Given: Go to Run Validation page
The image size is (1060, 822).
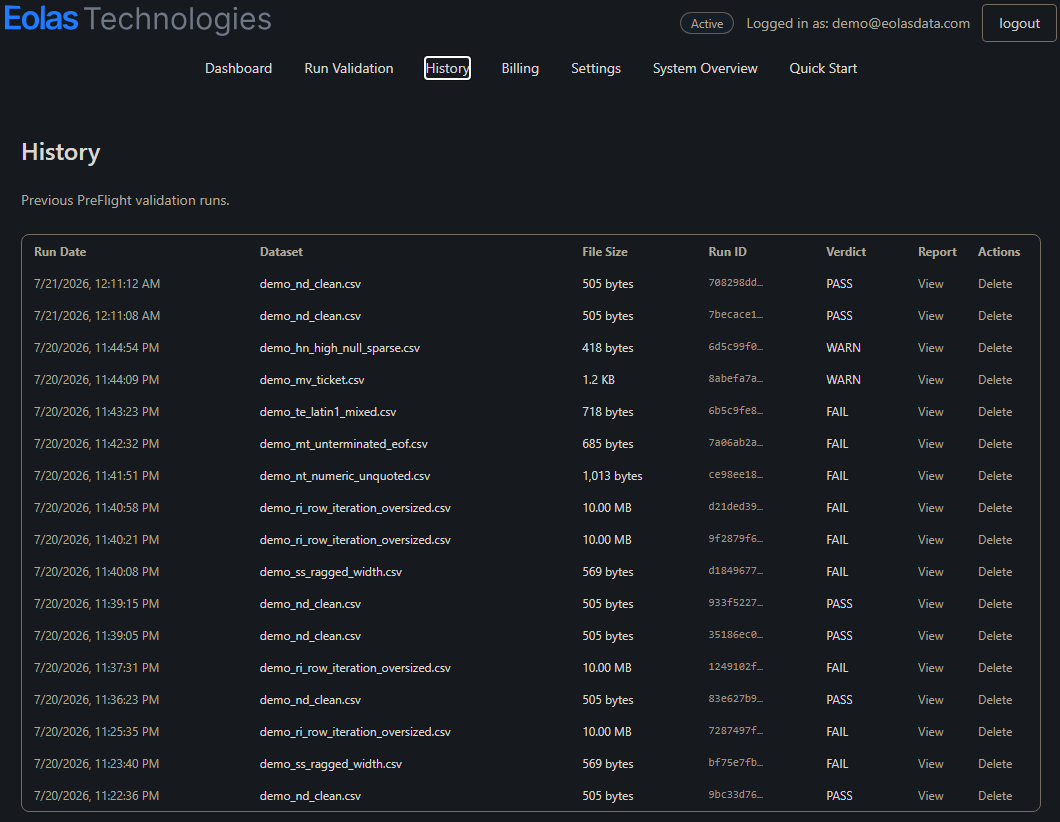Looking at the screenshot, I should 348,68.
